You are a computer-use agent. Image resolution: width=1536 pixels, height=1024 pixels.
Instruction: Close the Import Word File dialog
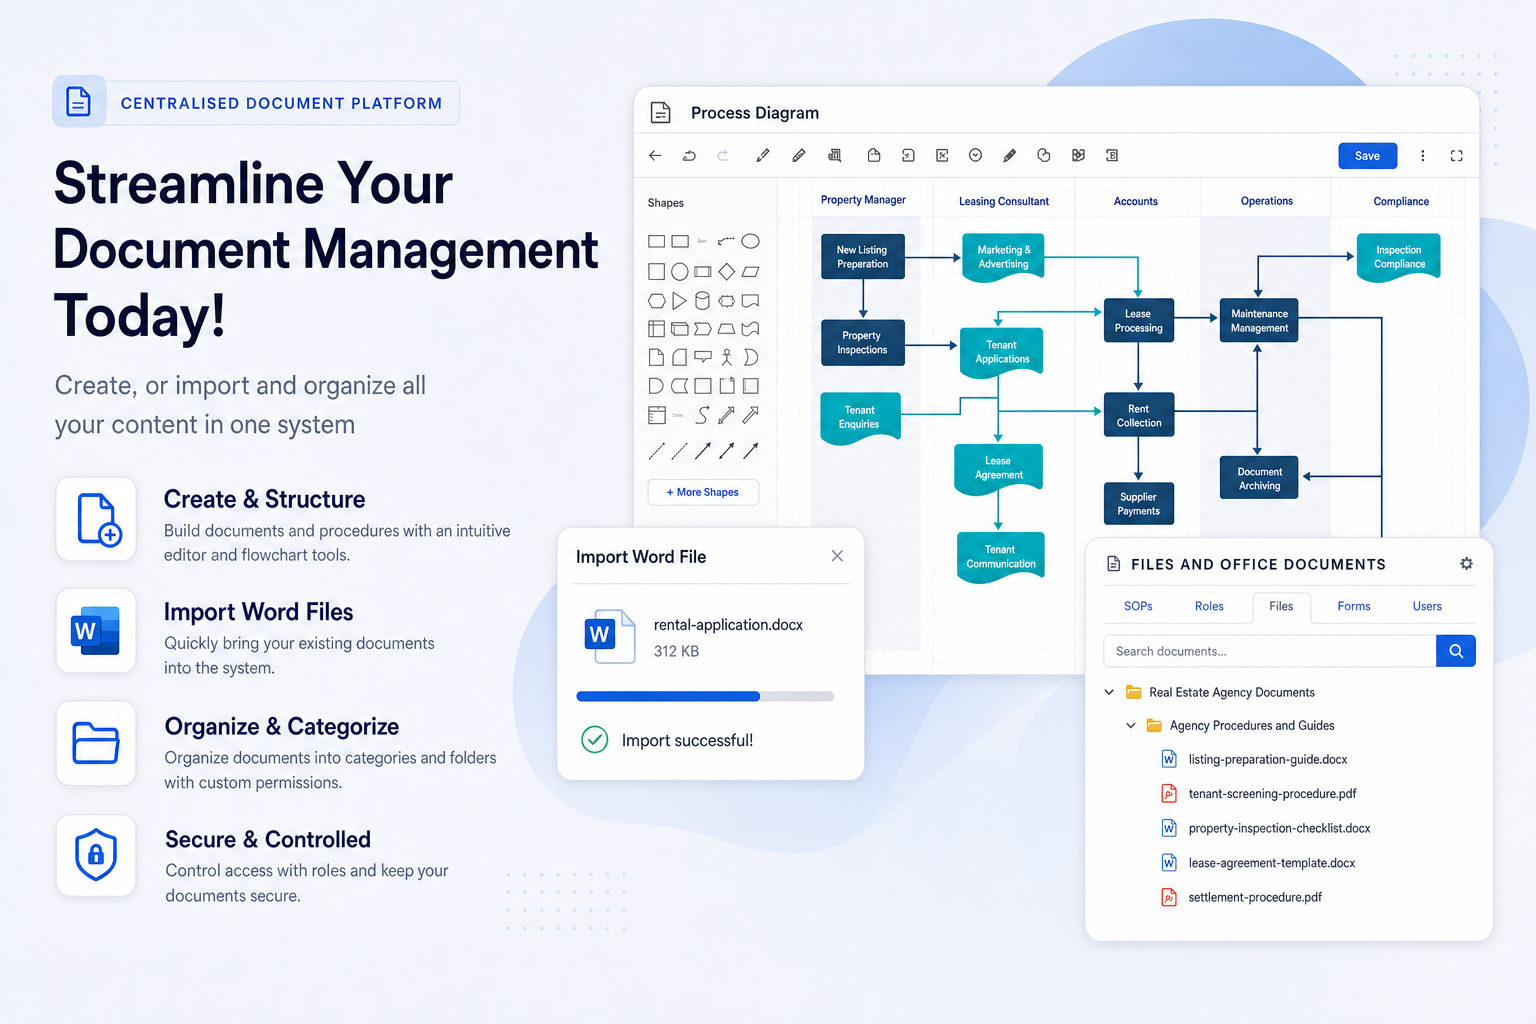click(x=837, y=556)
